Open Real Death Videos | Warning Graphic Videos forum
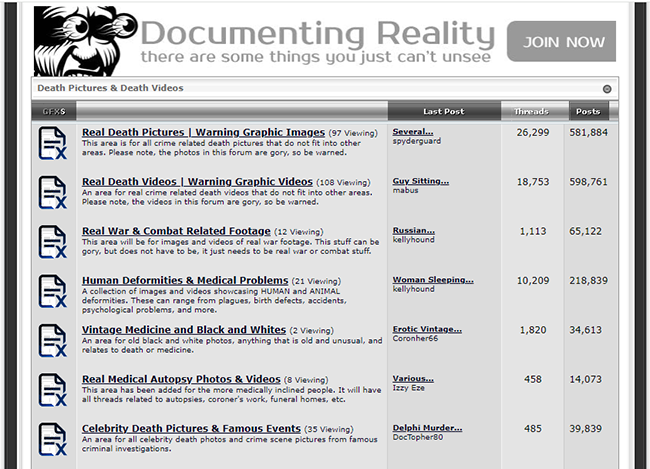The width and height of the screenshot is (650, 469). pyautogui.click(x=197, y=182)
